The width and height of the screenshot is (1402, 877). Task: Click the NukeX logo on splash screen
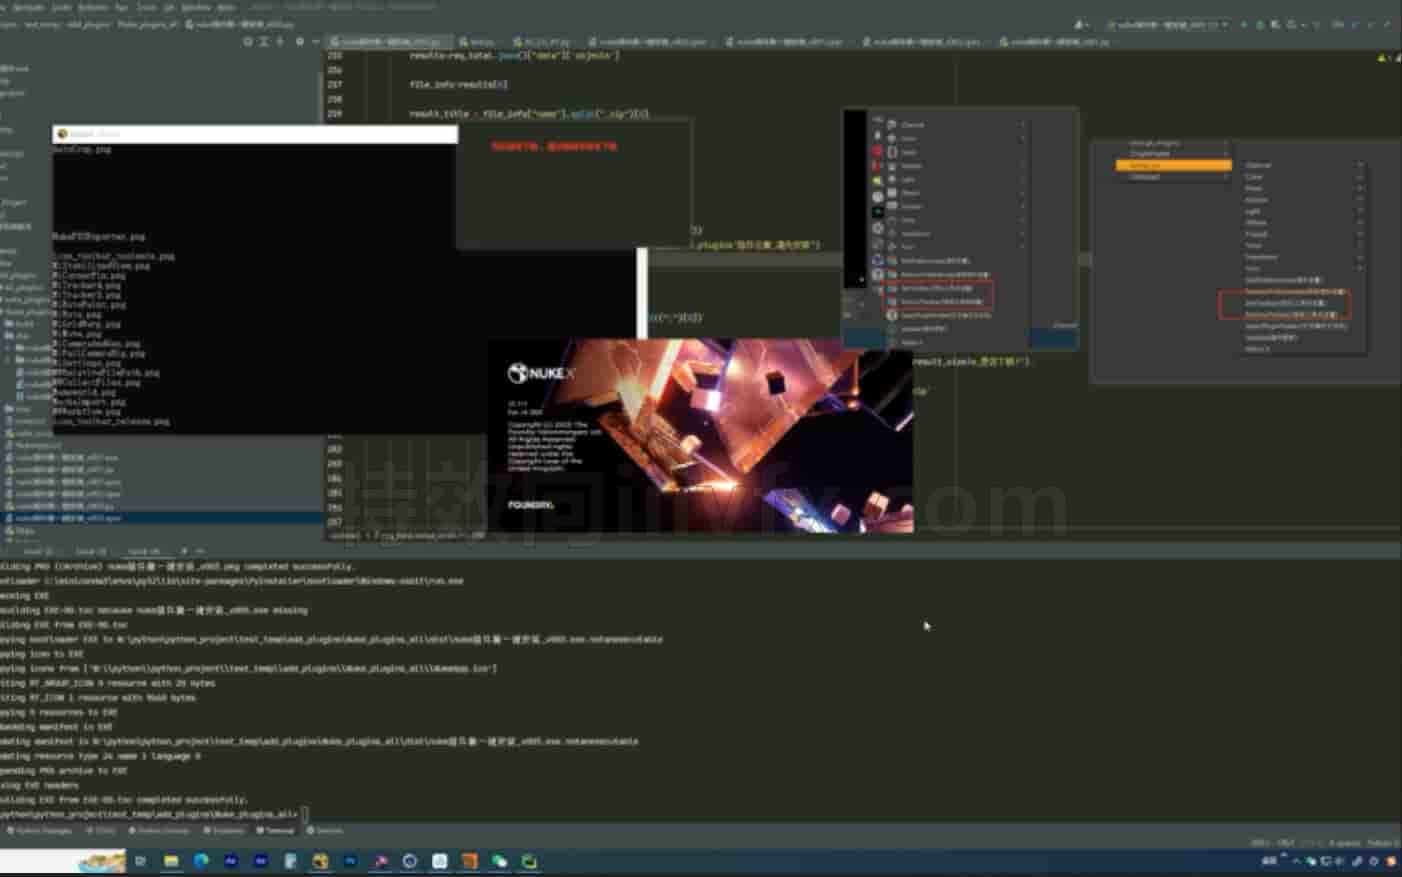click(x=541, y=373)
